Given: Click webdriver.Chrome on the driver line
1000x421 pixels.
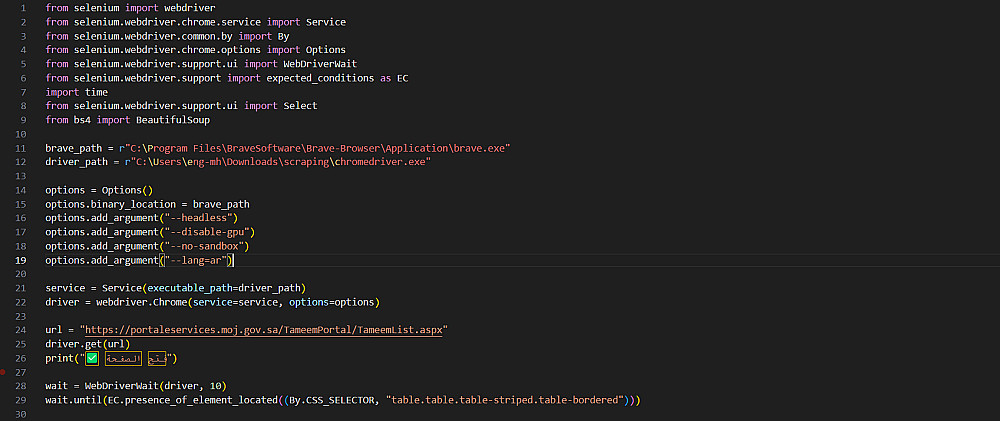Looking at the screenshot, I should [x=132, y=302].
